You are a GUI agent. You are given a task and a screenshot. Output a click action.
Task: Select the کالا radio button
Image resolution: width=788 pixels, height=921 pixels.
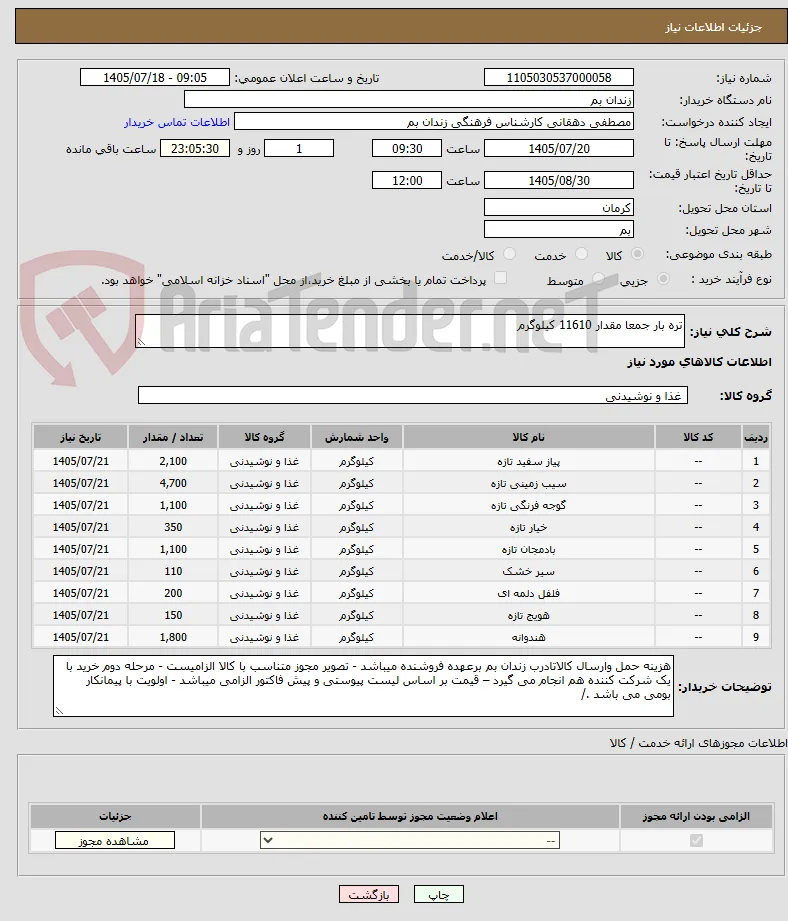pyautogui.click(x=637, y=254)
